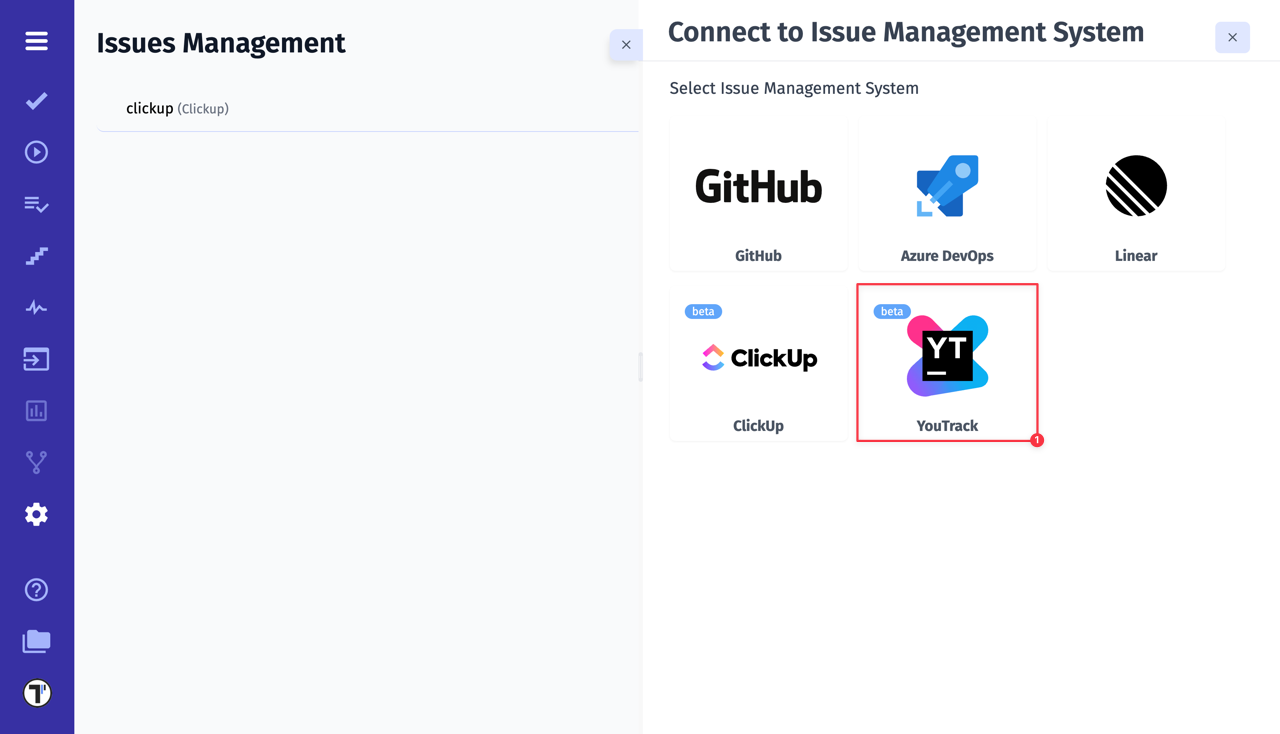This screenshot has height=734, width=1280.
Task: Select the Linear integration card
Action: coord(1135,195)
